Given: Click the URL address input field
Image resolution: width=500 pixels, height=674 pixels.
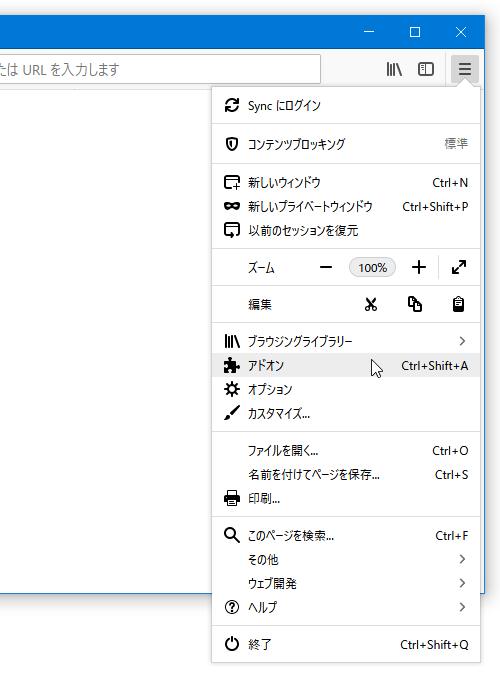Looking at the screenshot, I should [159, 69].
